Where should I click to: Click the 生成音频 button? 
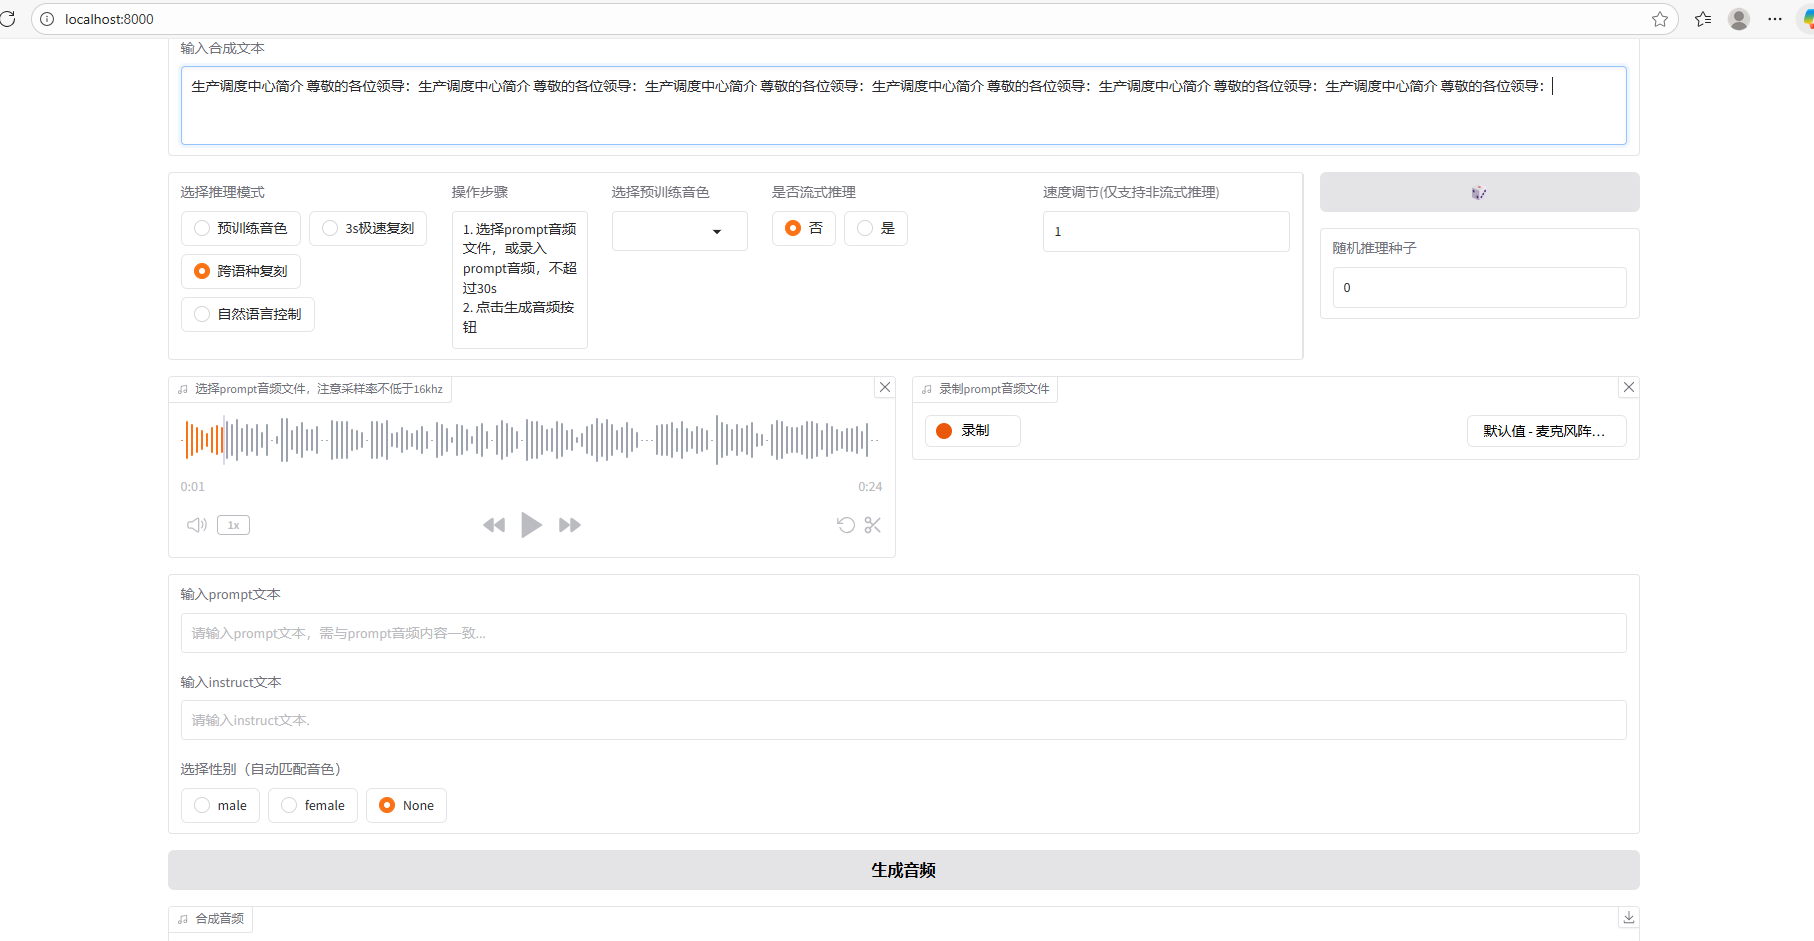(902, 870)
